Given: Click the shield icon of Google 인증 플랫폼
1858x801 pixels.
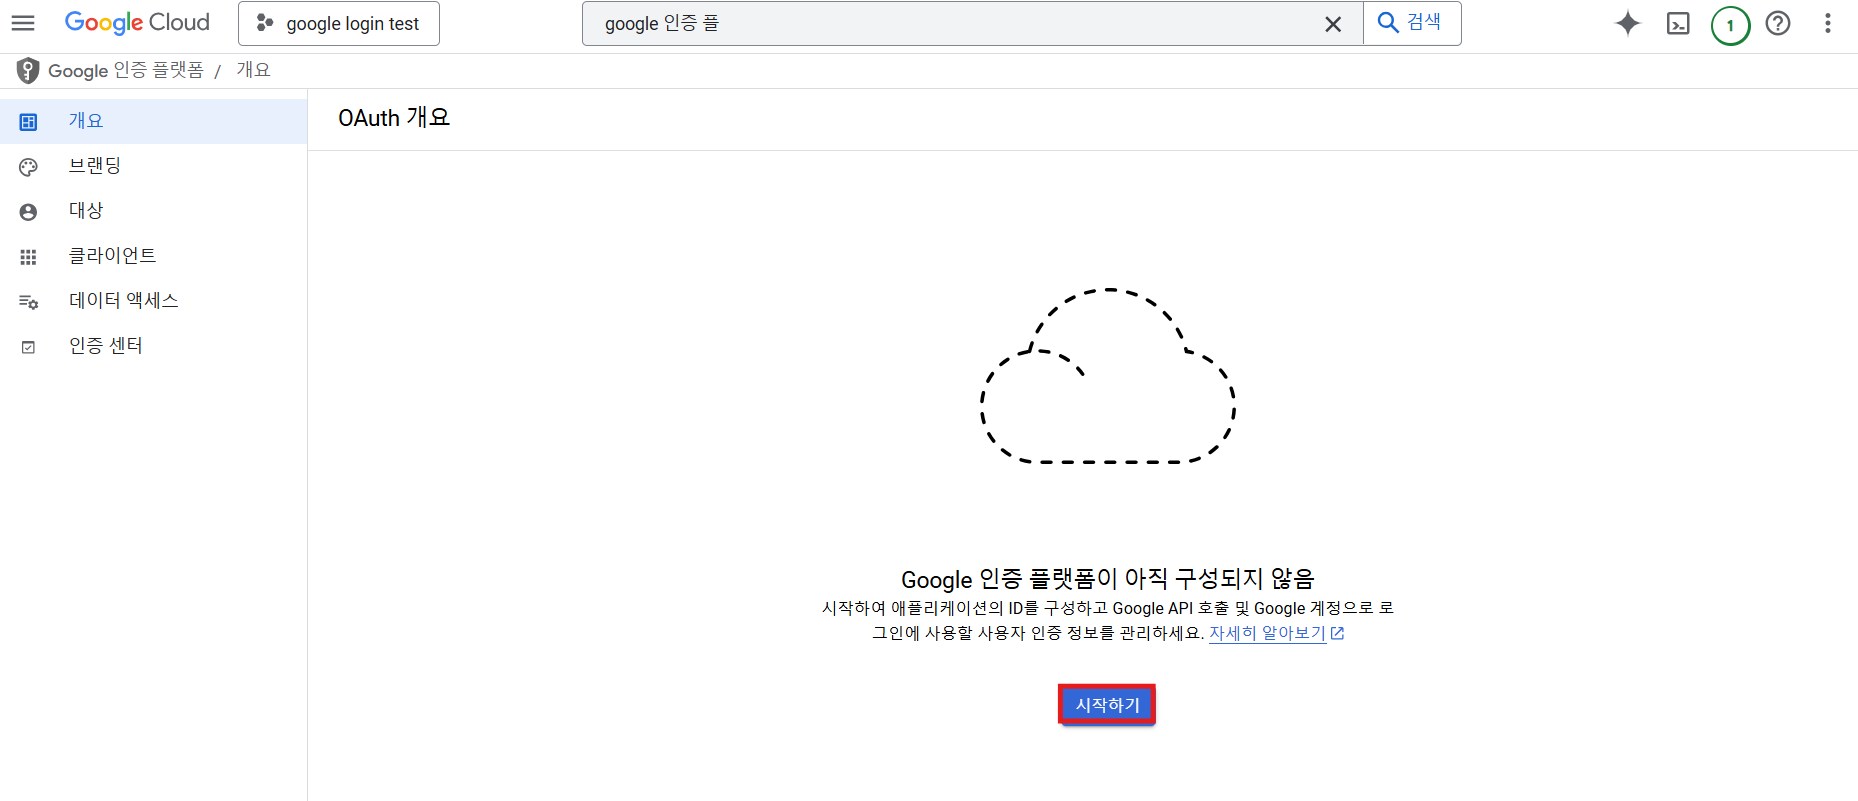Looking at the screenshot, I should 28,70.
